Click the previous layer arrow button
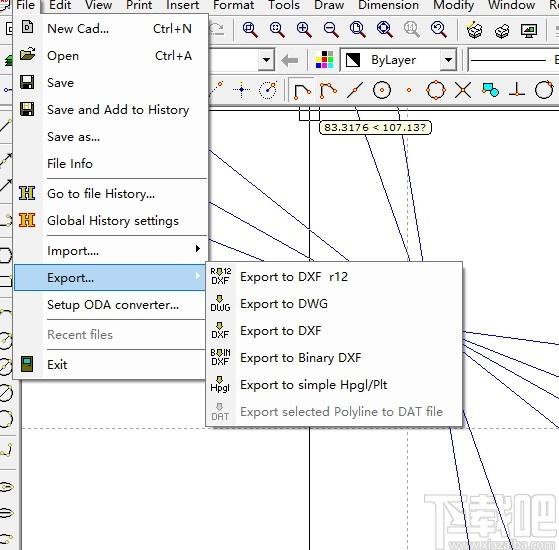Image resolution: width=559 pixels, height=550 pixels. click(x=289, y=60)
